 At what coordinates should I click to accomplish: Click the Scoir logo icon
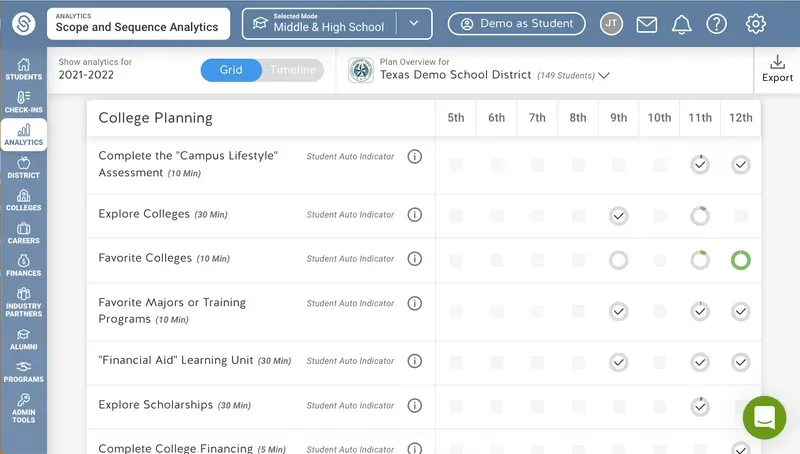23,23
